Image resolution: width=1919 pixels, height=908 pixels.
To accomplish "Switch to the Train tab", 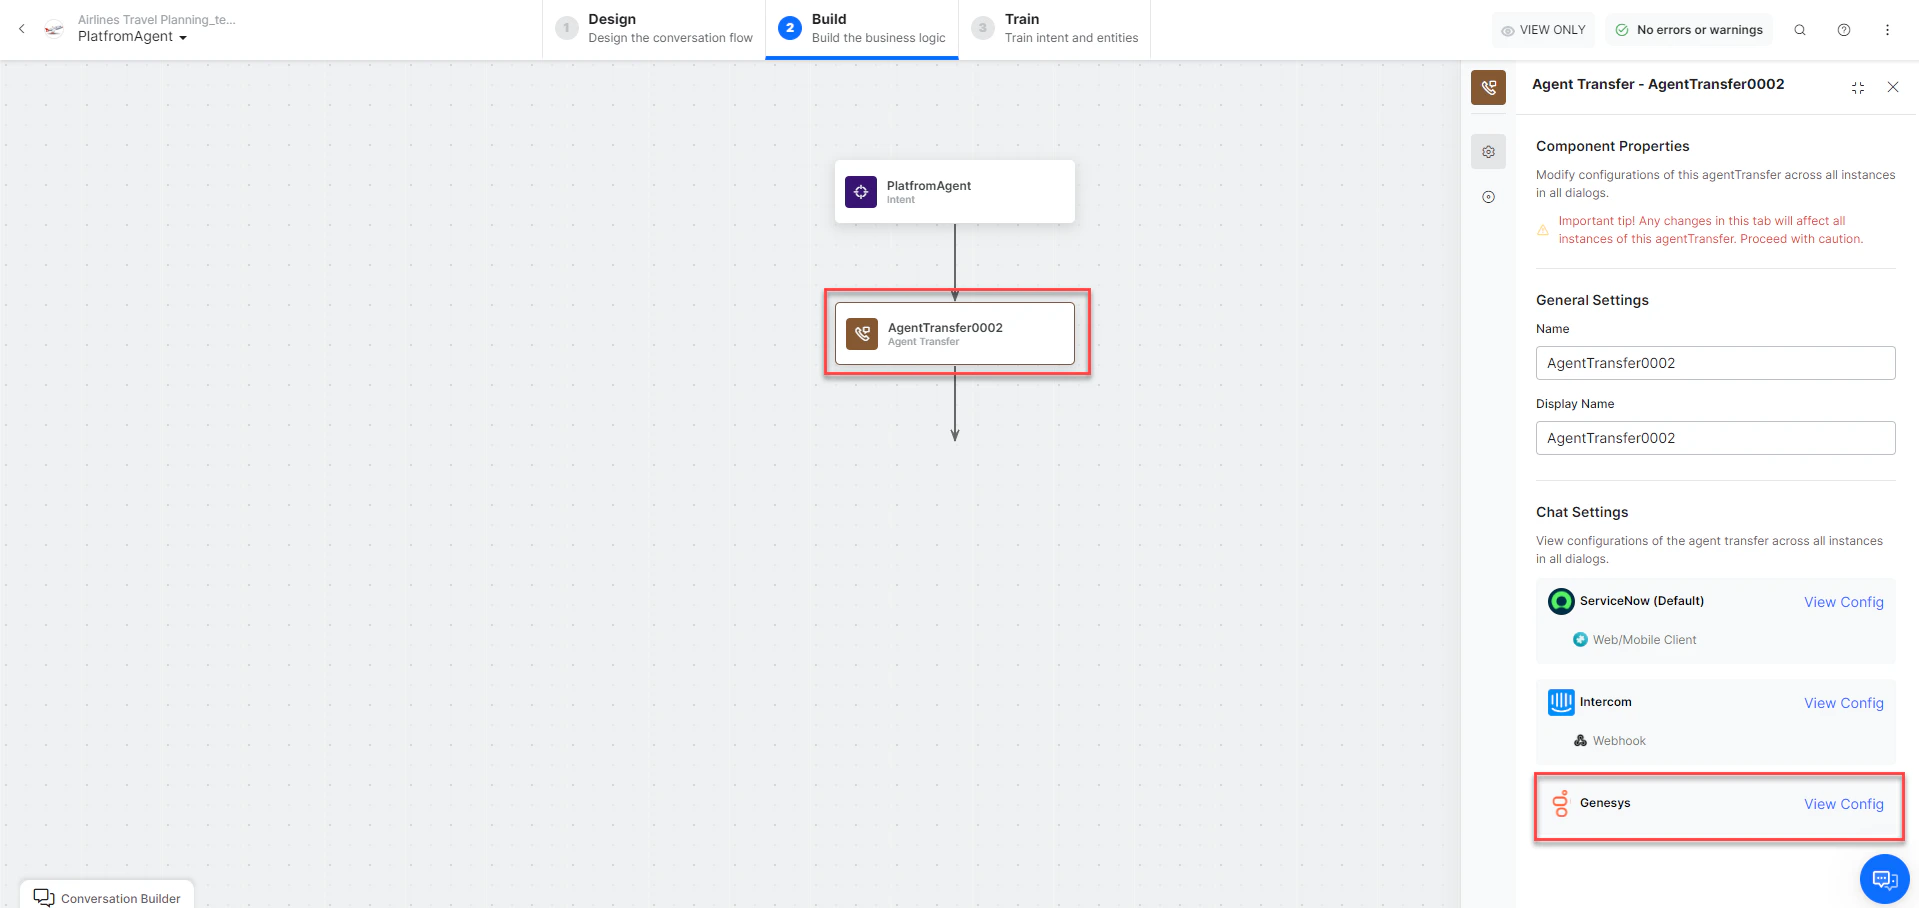I will pos(1055,28).
